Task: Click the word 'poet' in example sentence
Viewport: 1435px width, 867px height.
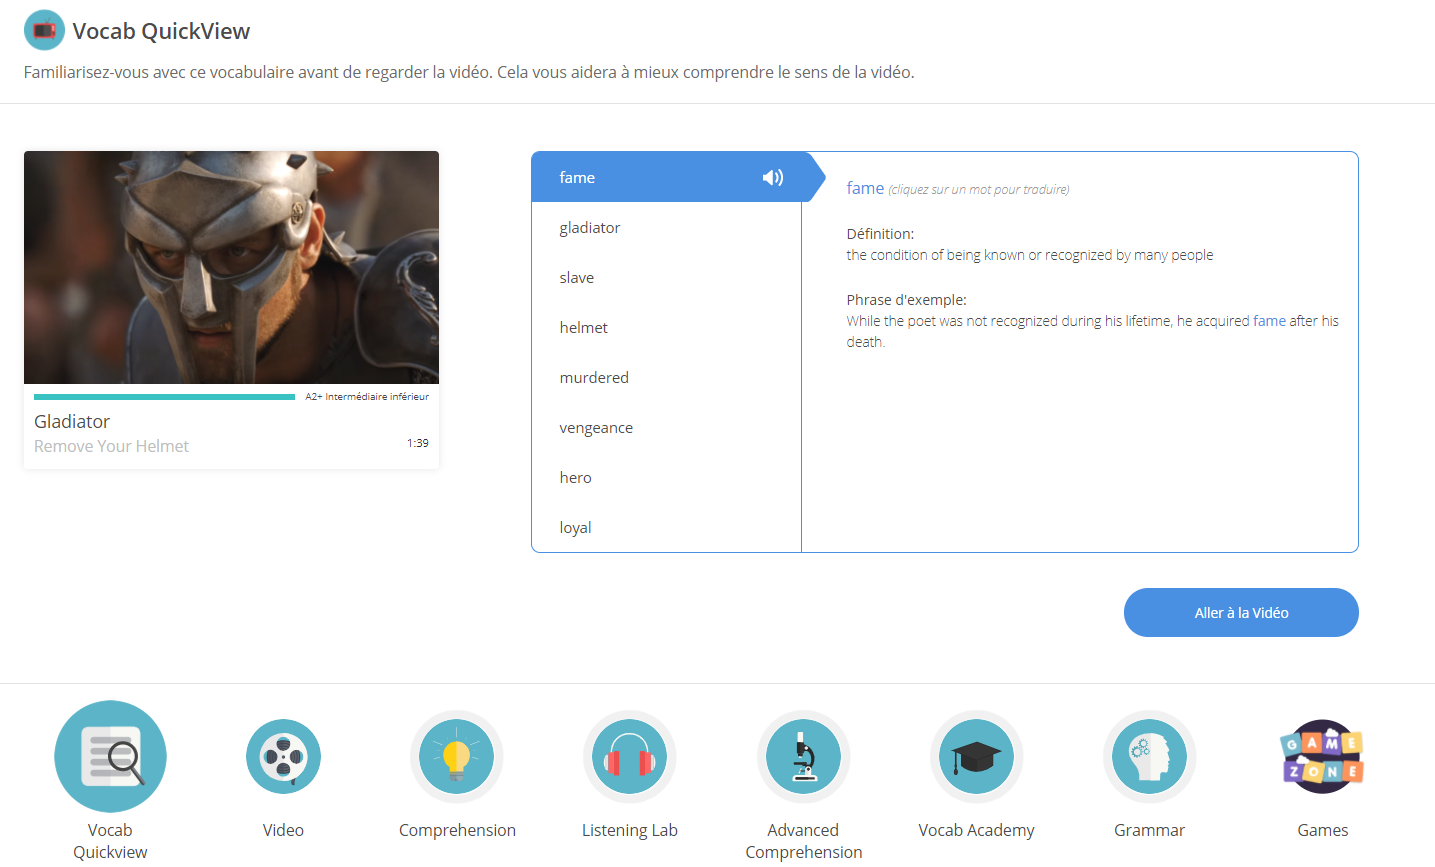Action: pos(921,321)
